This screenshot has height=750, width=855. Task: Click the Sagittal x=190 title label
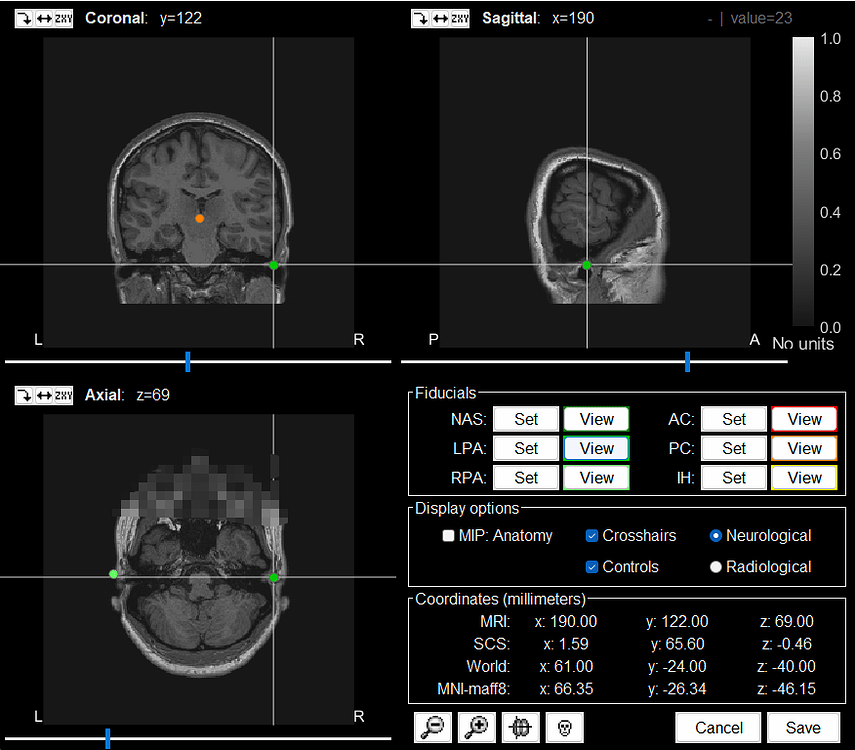pyautogui.click(x=538, y=18)
